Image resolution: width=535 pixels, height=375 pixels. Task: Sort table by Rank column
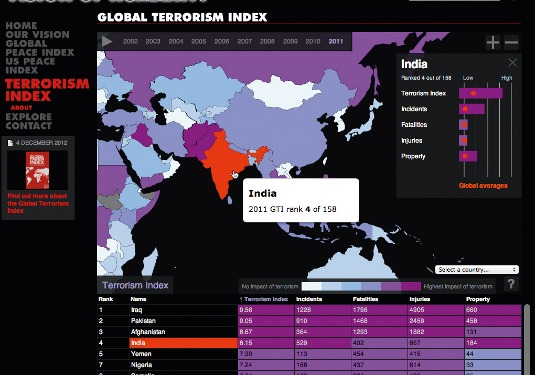click(105, 299)
